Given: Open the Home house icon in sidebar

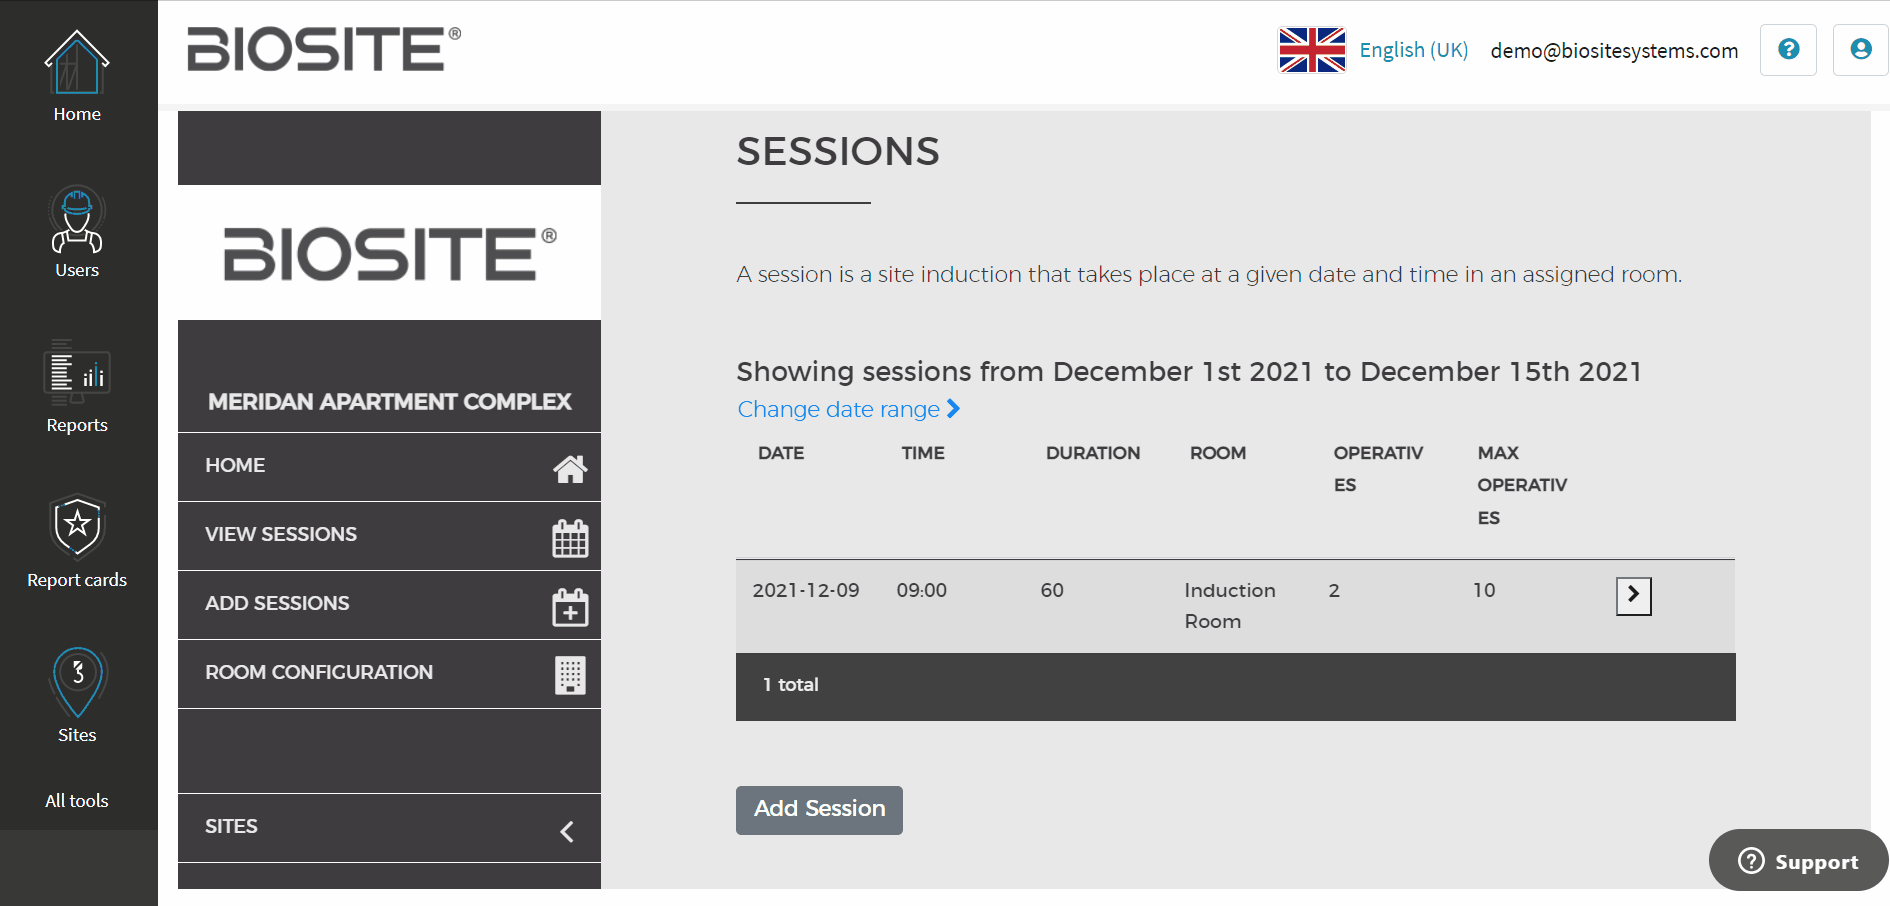Looking at the screenshot, I should [77, 62].
